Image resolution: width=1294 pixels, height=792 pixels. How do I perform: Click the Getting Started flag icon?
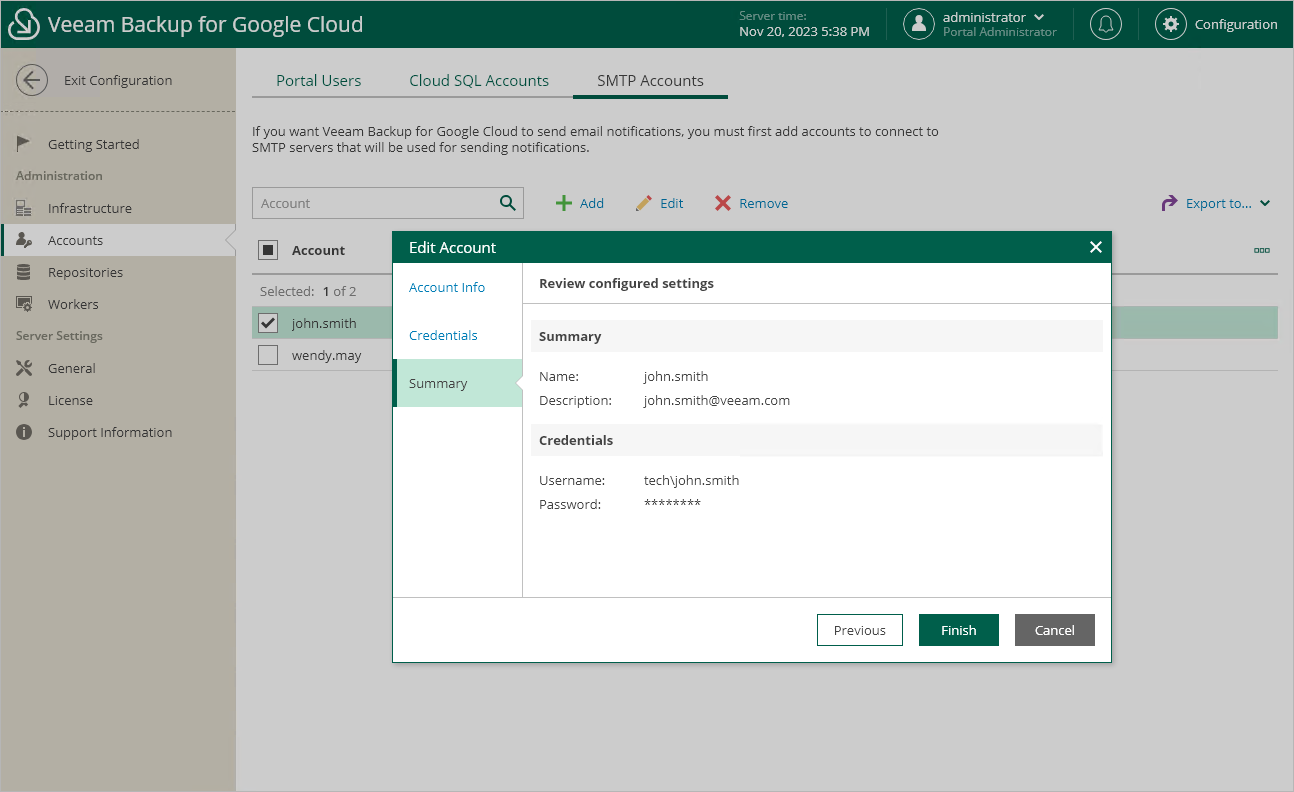pos(25,144)
